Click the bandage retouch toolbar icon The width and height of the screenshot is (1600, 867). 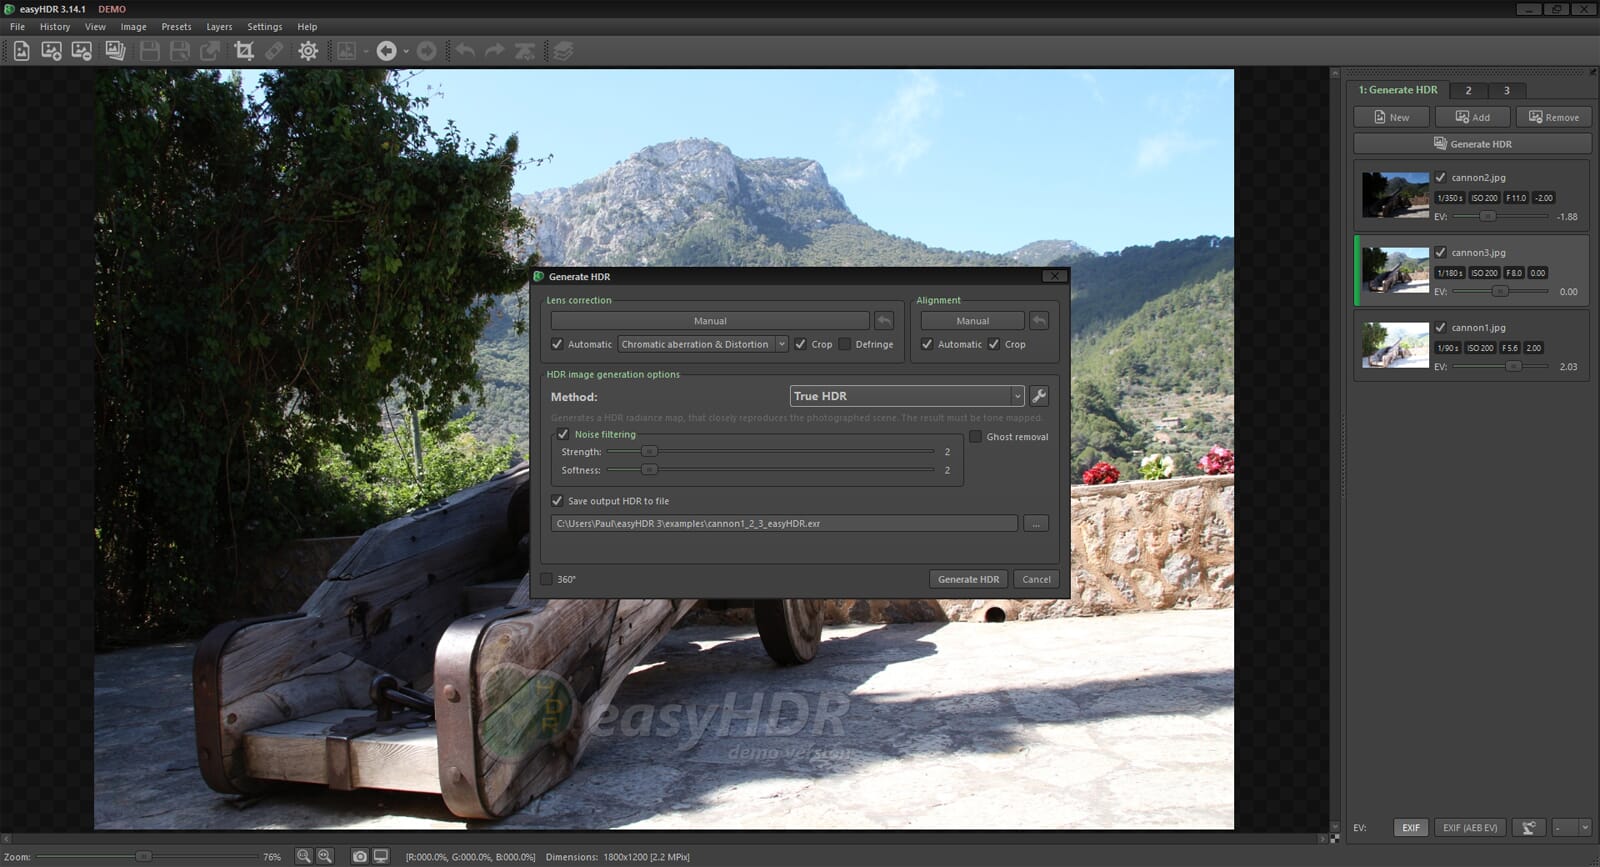(273, 51)
